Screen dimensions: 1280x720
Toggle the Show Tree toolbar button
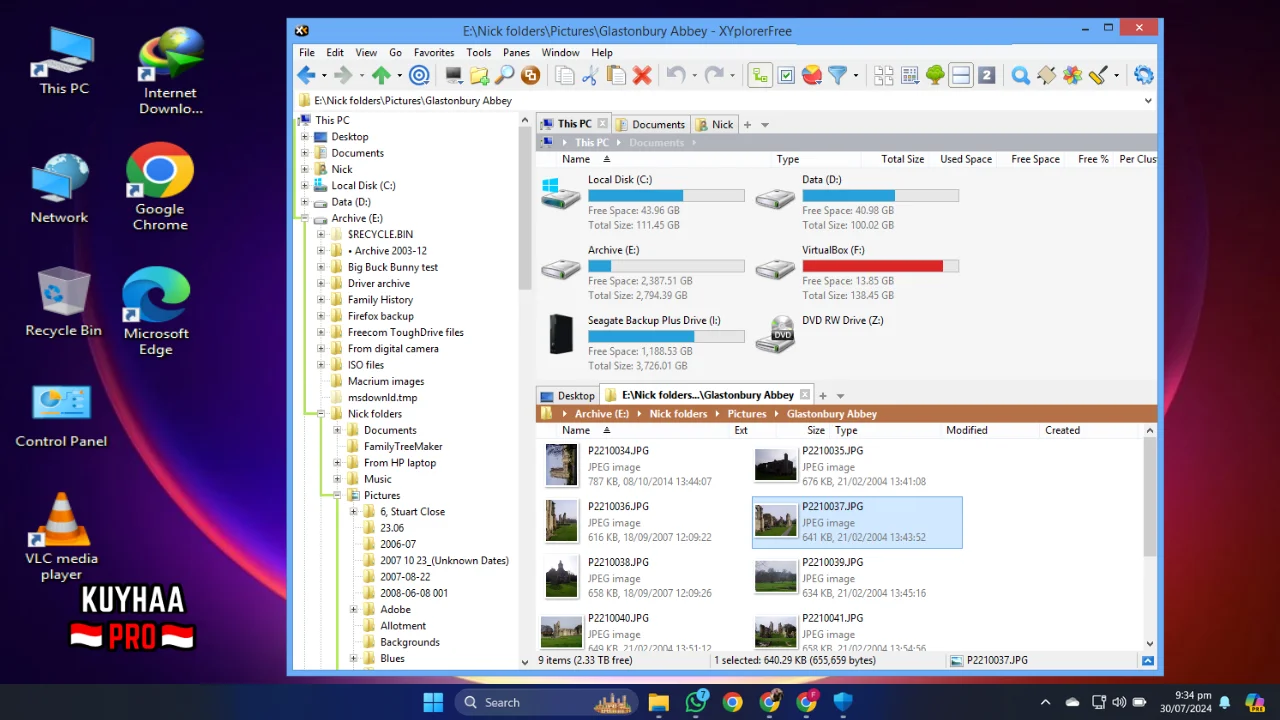[760, 75]
